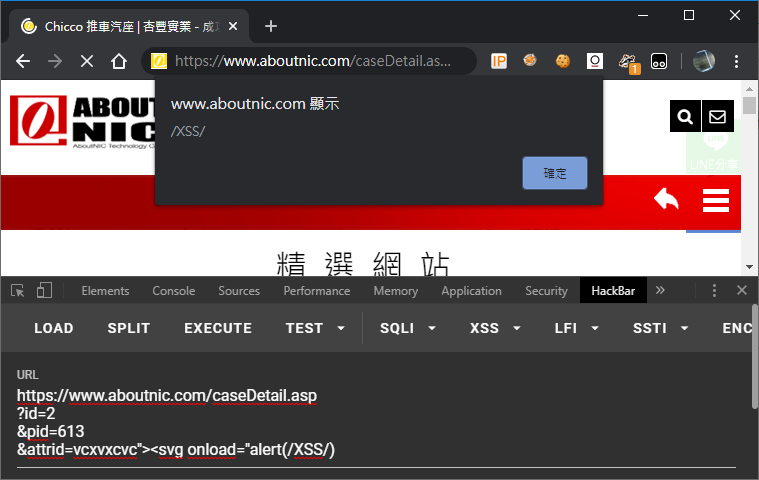Open the browser home page

[119, 61]
